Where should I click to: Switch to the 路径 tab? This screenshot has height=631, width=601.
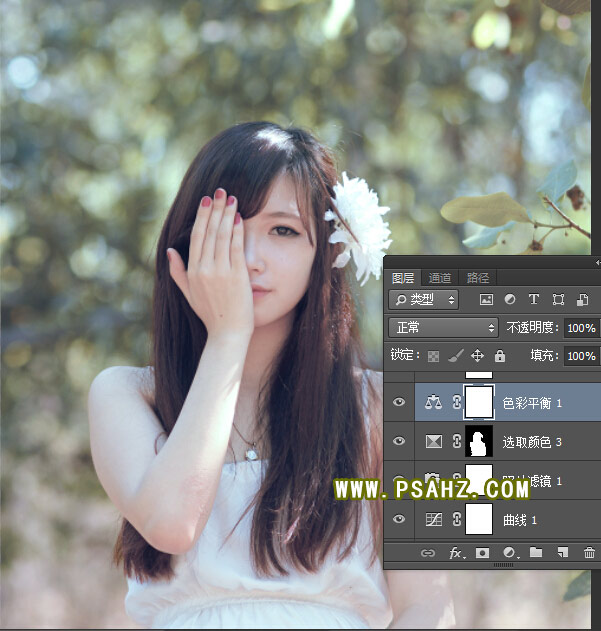click(x=478, y=278)
